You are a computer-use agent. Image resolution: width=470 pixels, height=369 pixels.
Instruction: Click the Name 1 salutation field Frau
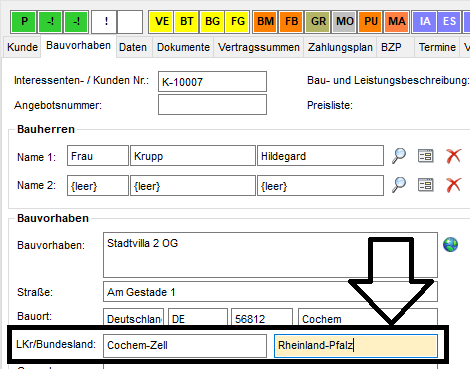(x=98, y=156)
